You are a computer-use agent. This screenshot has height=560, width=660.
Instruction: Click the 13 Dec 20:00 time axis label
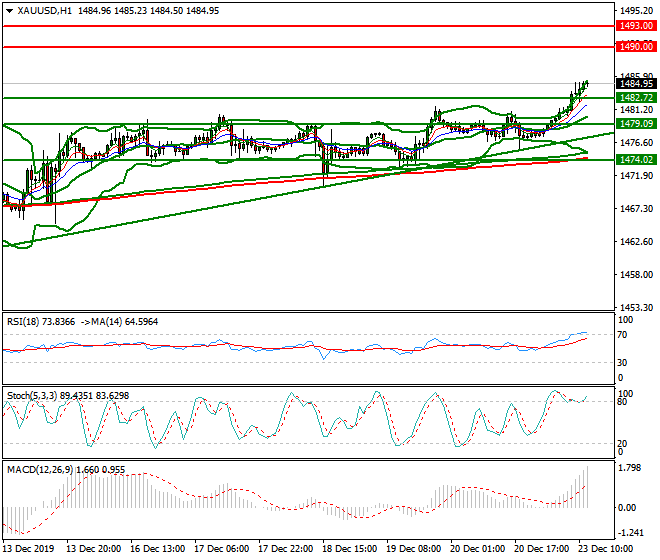pyautogui.click(x=93, y=549)
